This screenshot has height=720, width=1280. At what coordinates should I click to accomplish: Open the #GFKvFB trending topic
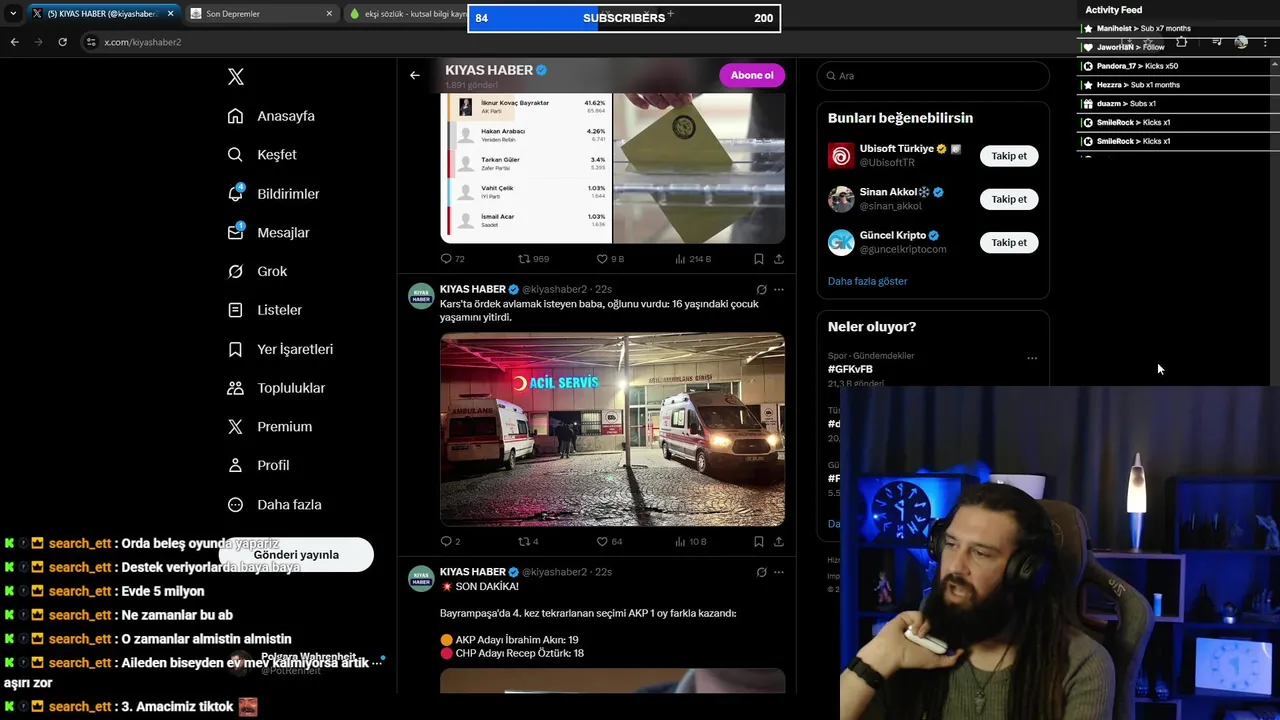point(850,369)
